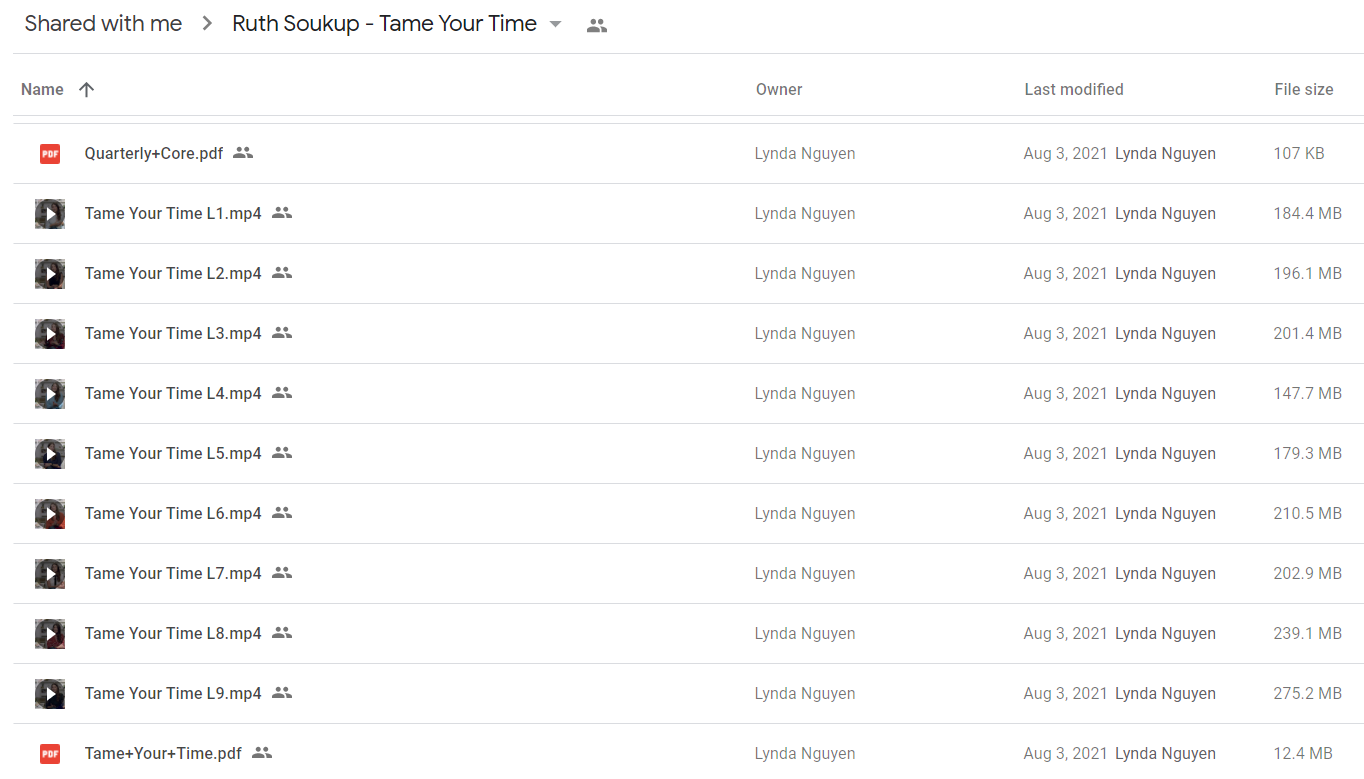
Task: Select Tame Your Time L6.mp4 file name
Action: [x=173, y=514]
